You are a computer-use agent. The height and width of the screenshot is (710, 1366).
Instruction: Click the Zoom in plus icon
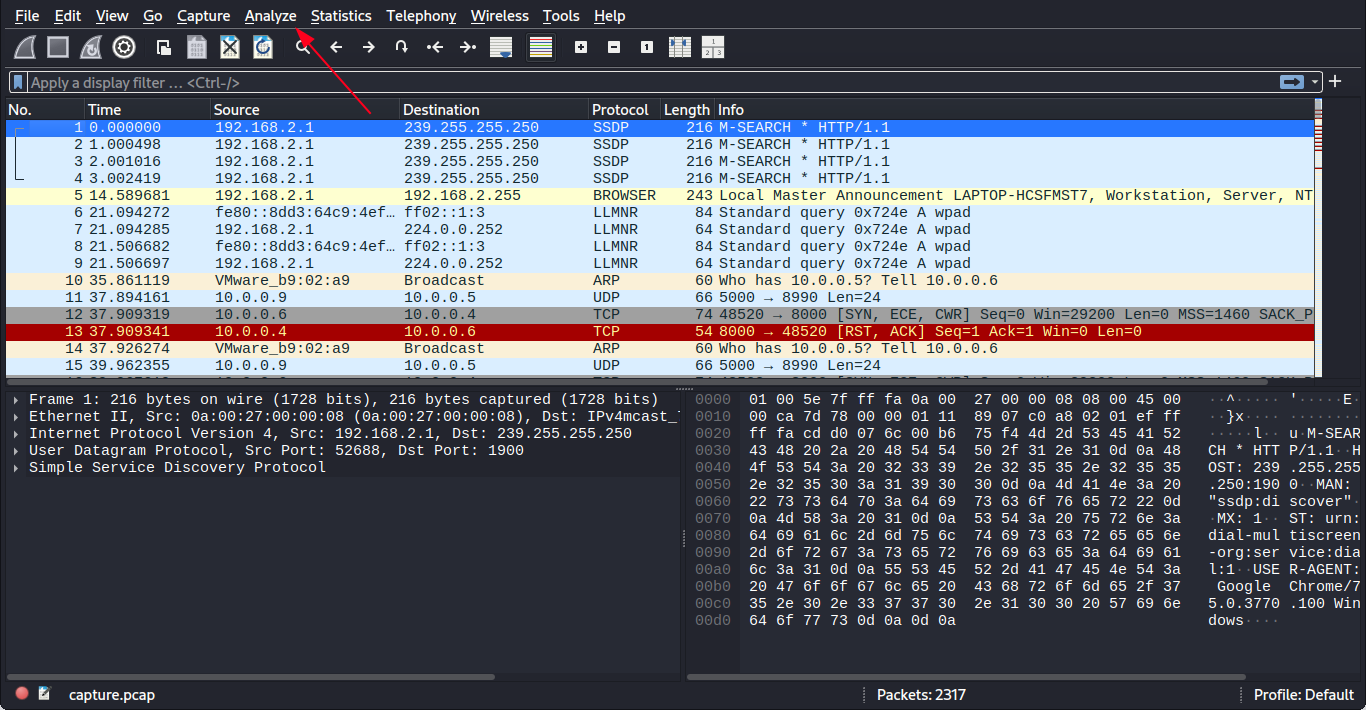[581, 47]
